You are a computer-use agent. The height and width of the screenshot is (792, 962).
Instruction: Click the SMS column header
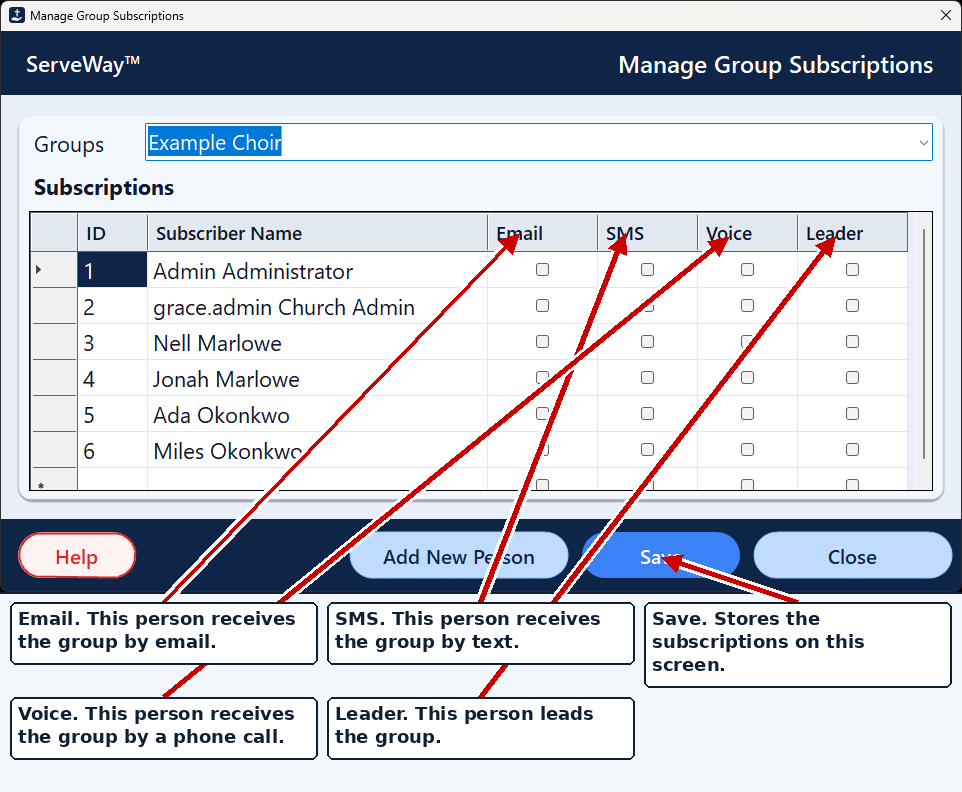pos(647,233)
